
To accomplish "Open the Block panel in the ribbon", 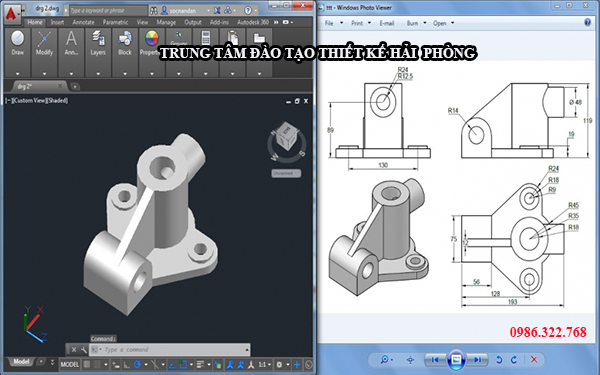I will [x=125, y=44].
